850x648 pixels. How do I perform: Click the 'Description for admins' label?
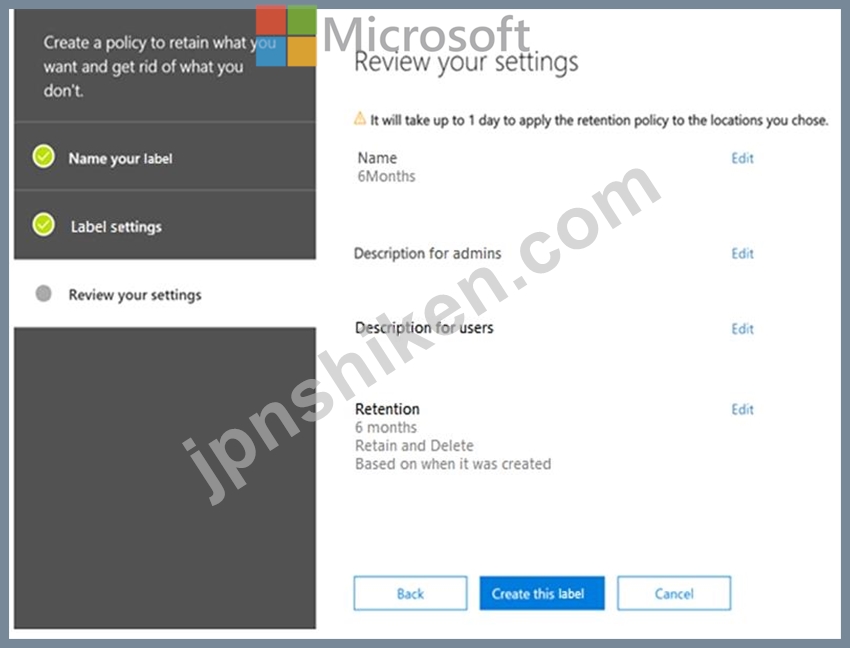pyautogui.click(x=427, y=253)
